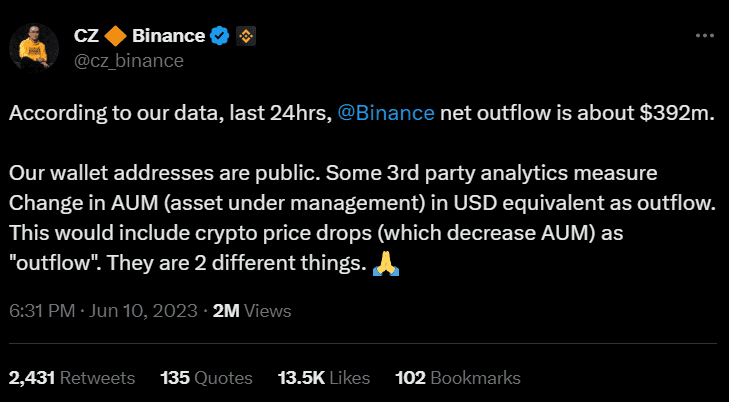Open the tweet's more options ellipsis menu

tap(704, 36)
